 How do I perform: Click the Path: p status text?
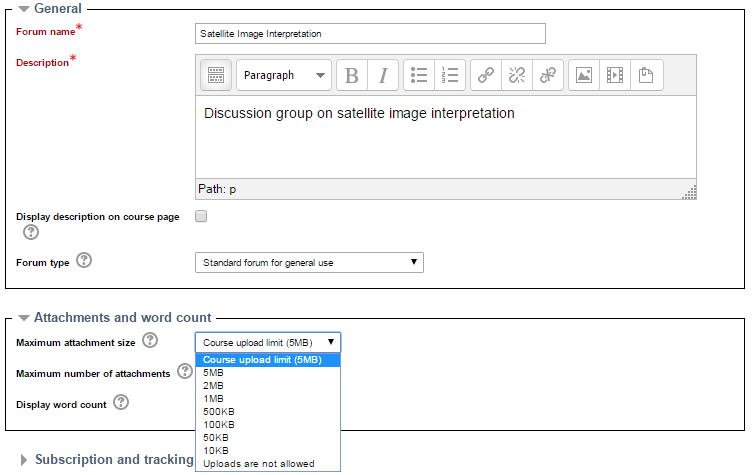pyautogui.click(x=217, y=189)
